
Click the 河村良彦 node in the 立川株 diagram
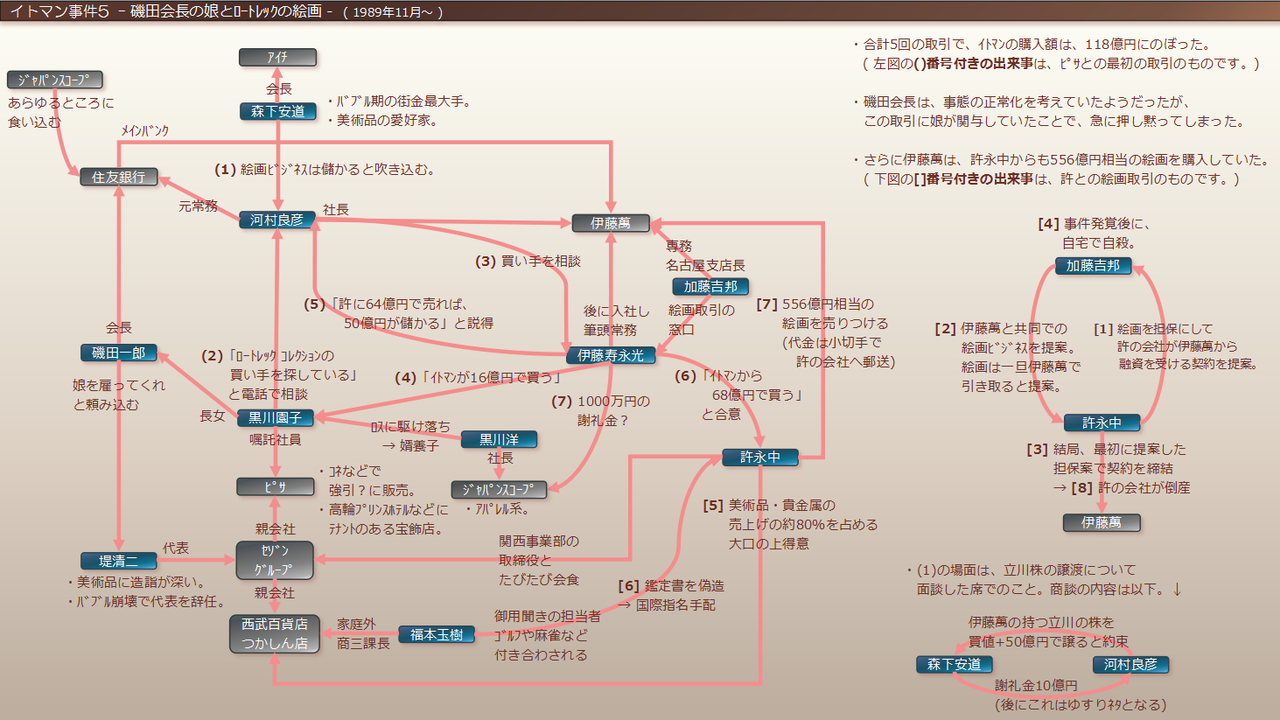click(1130, 664)
